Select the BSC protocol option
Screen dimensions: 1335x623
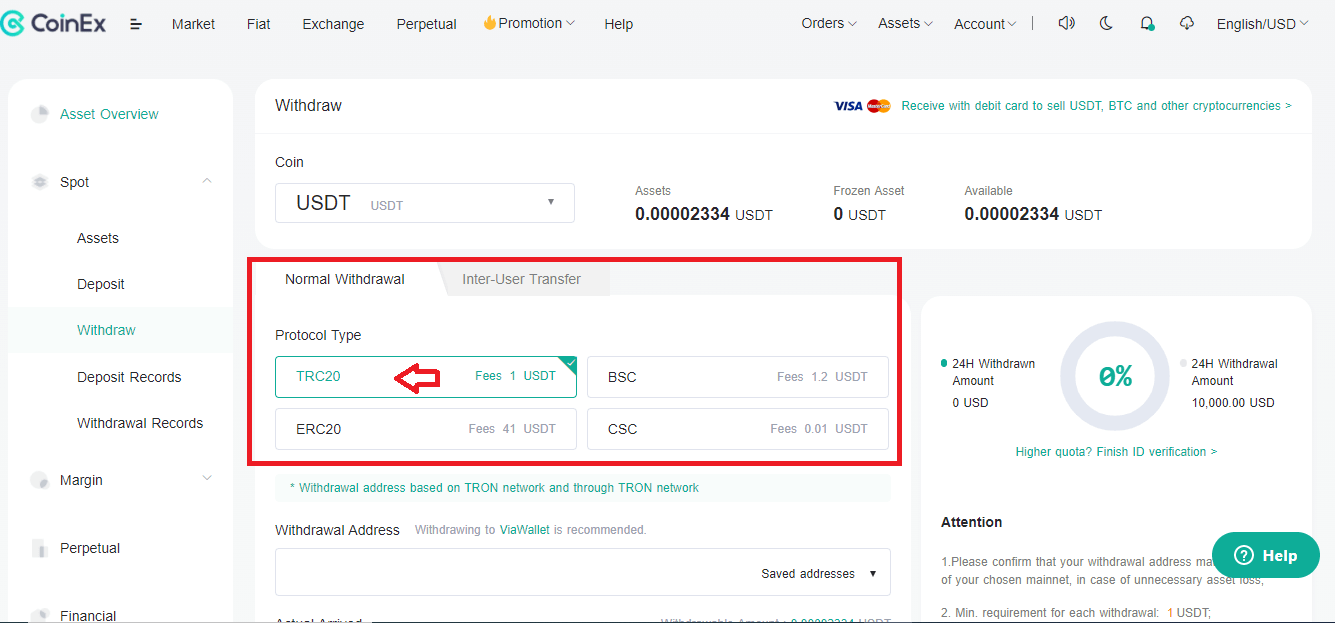coord(738,377)
